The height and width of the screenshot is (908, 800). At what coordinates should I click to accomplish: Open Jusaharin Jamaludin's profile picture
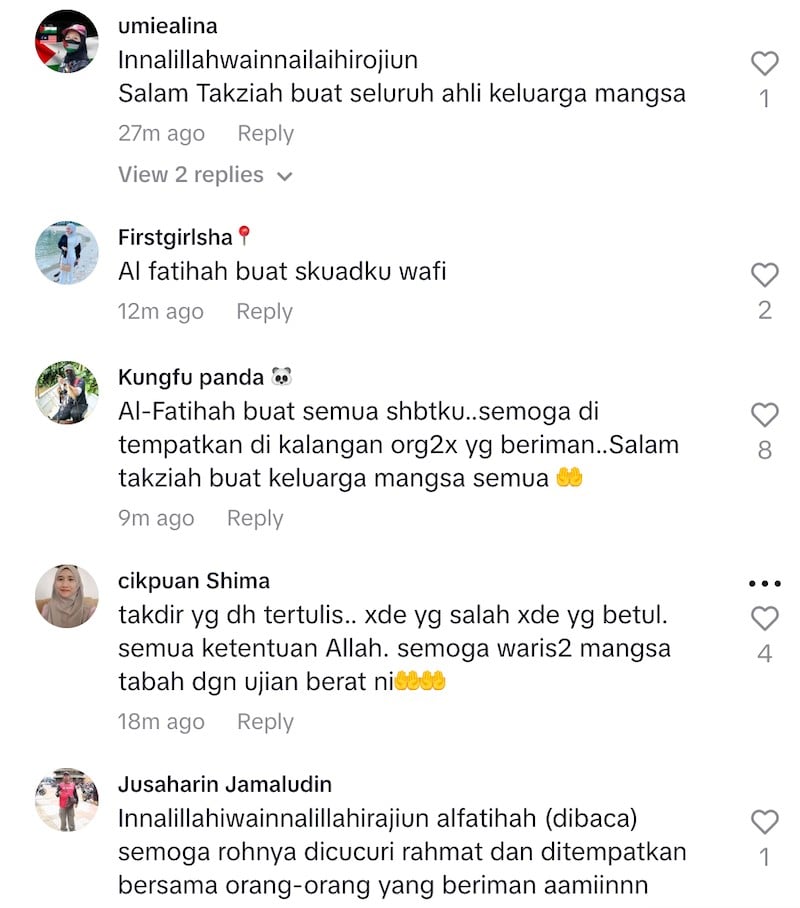click(x=67, y=800)
